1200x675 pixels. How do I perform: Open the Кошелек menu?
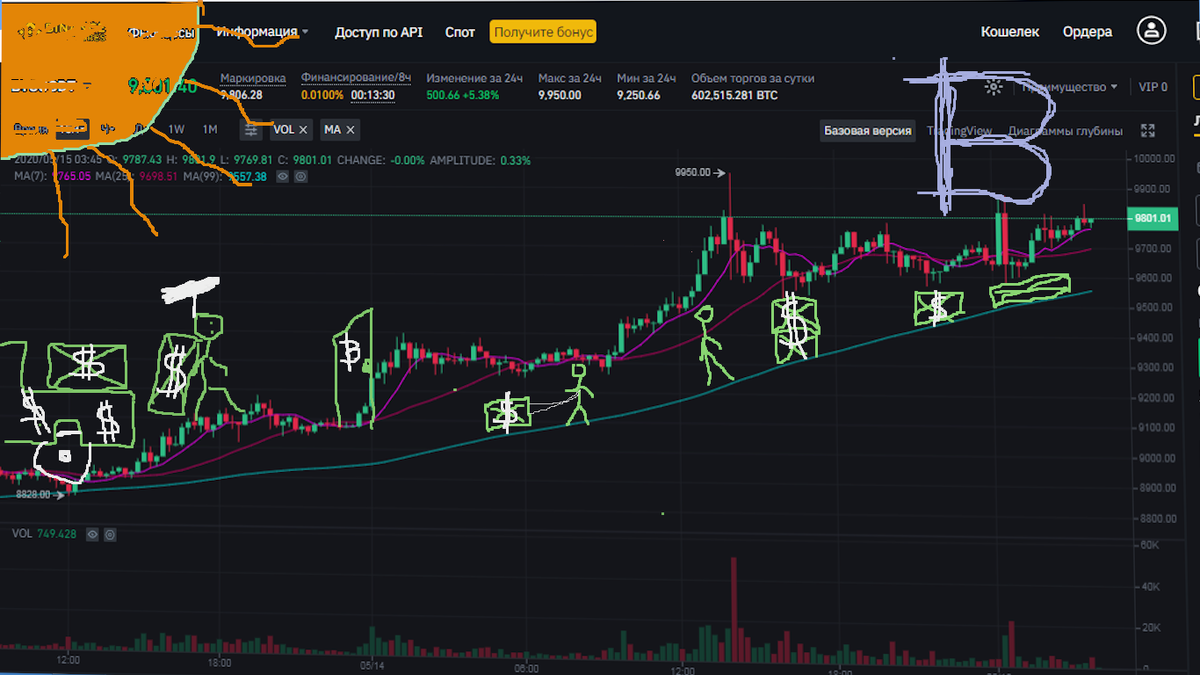point(1010,32)
